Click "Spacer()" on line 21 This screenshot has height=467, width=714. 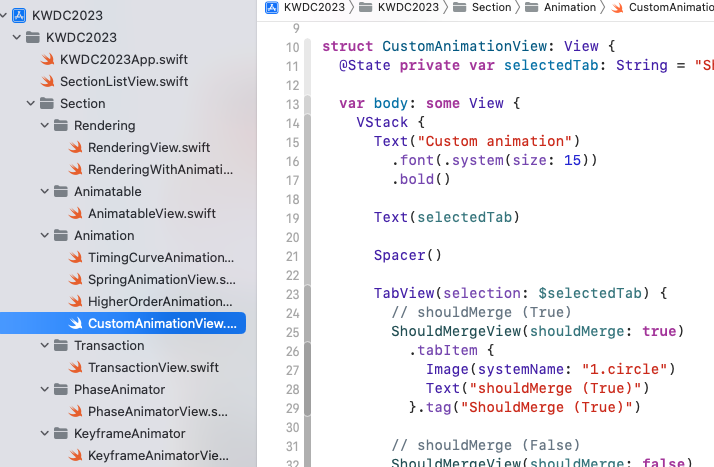coord(408,255)
